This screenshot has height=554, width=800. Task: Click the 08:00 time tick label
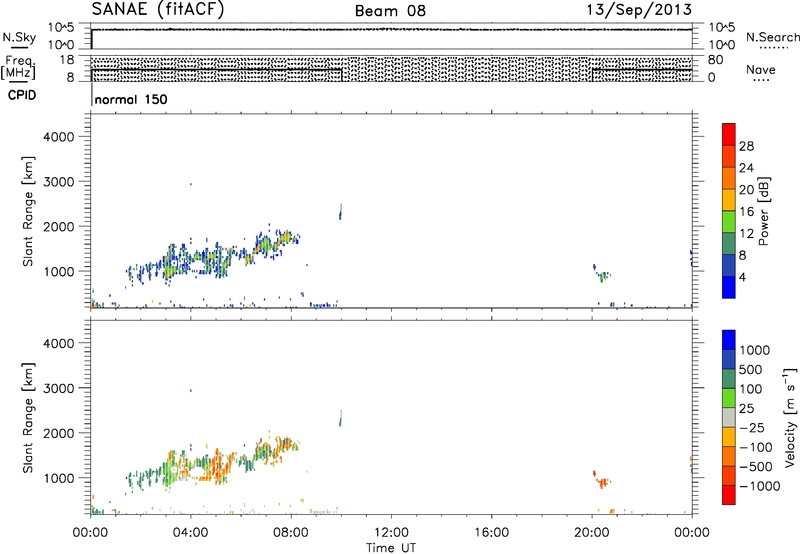click(291, 533)
